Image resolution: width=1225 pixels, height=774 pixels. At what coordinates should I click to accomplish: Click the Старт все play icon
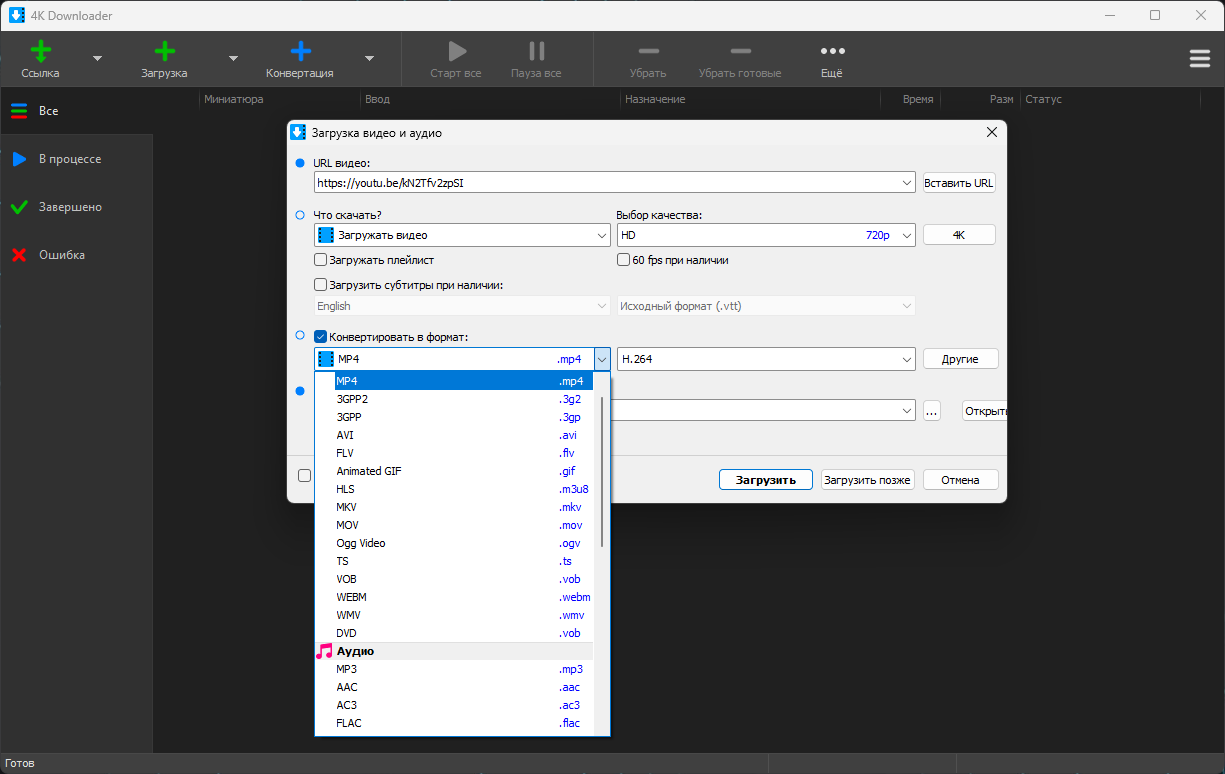tap(456, 51)
